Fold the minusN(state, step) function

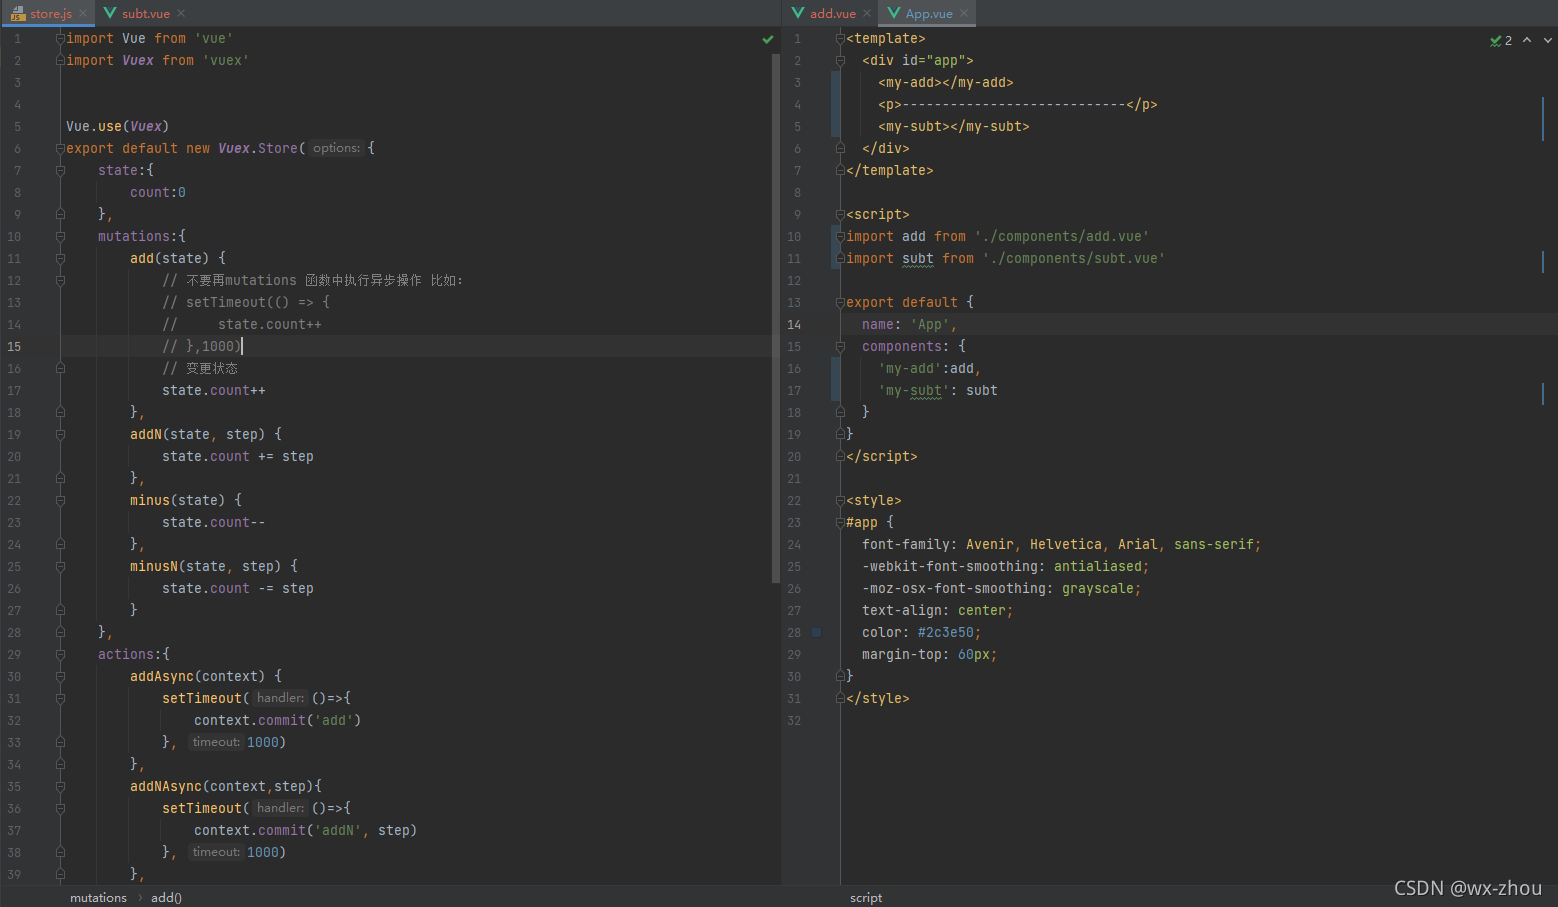[x=60, y=566]
